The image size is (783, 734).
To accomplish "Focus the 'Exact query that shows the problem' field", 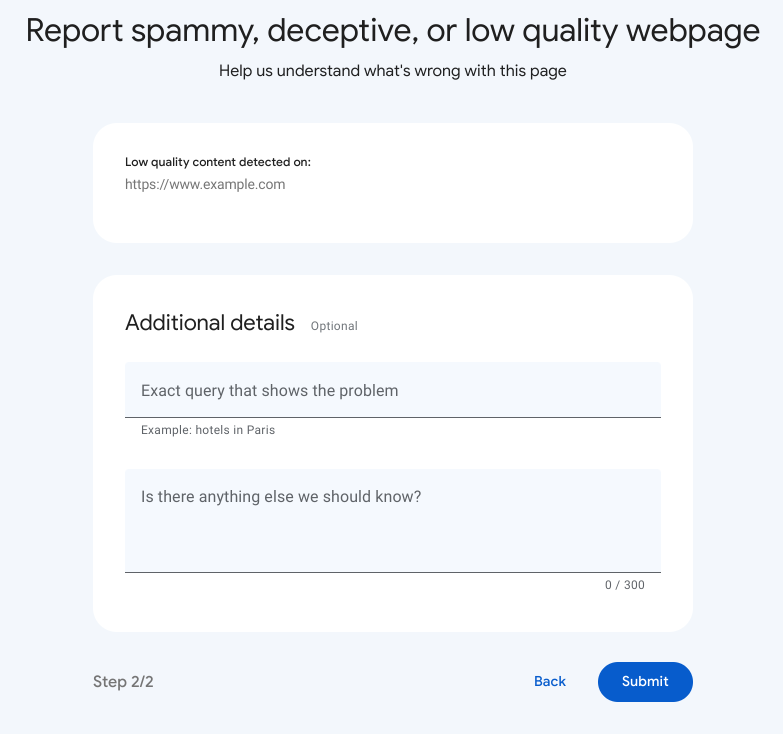I will (392, 390).
